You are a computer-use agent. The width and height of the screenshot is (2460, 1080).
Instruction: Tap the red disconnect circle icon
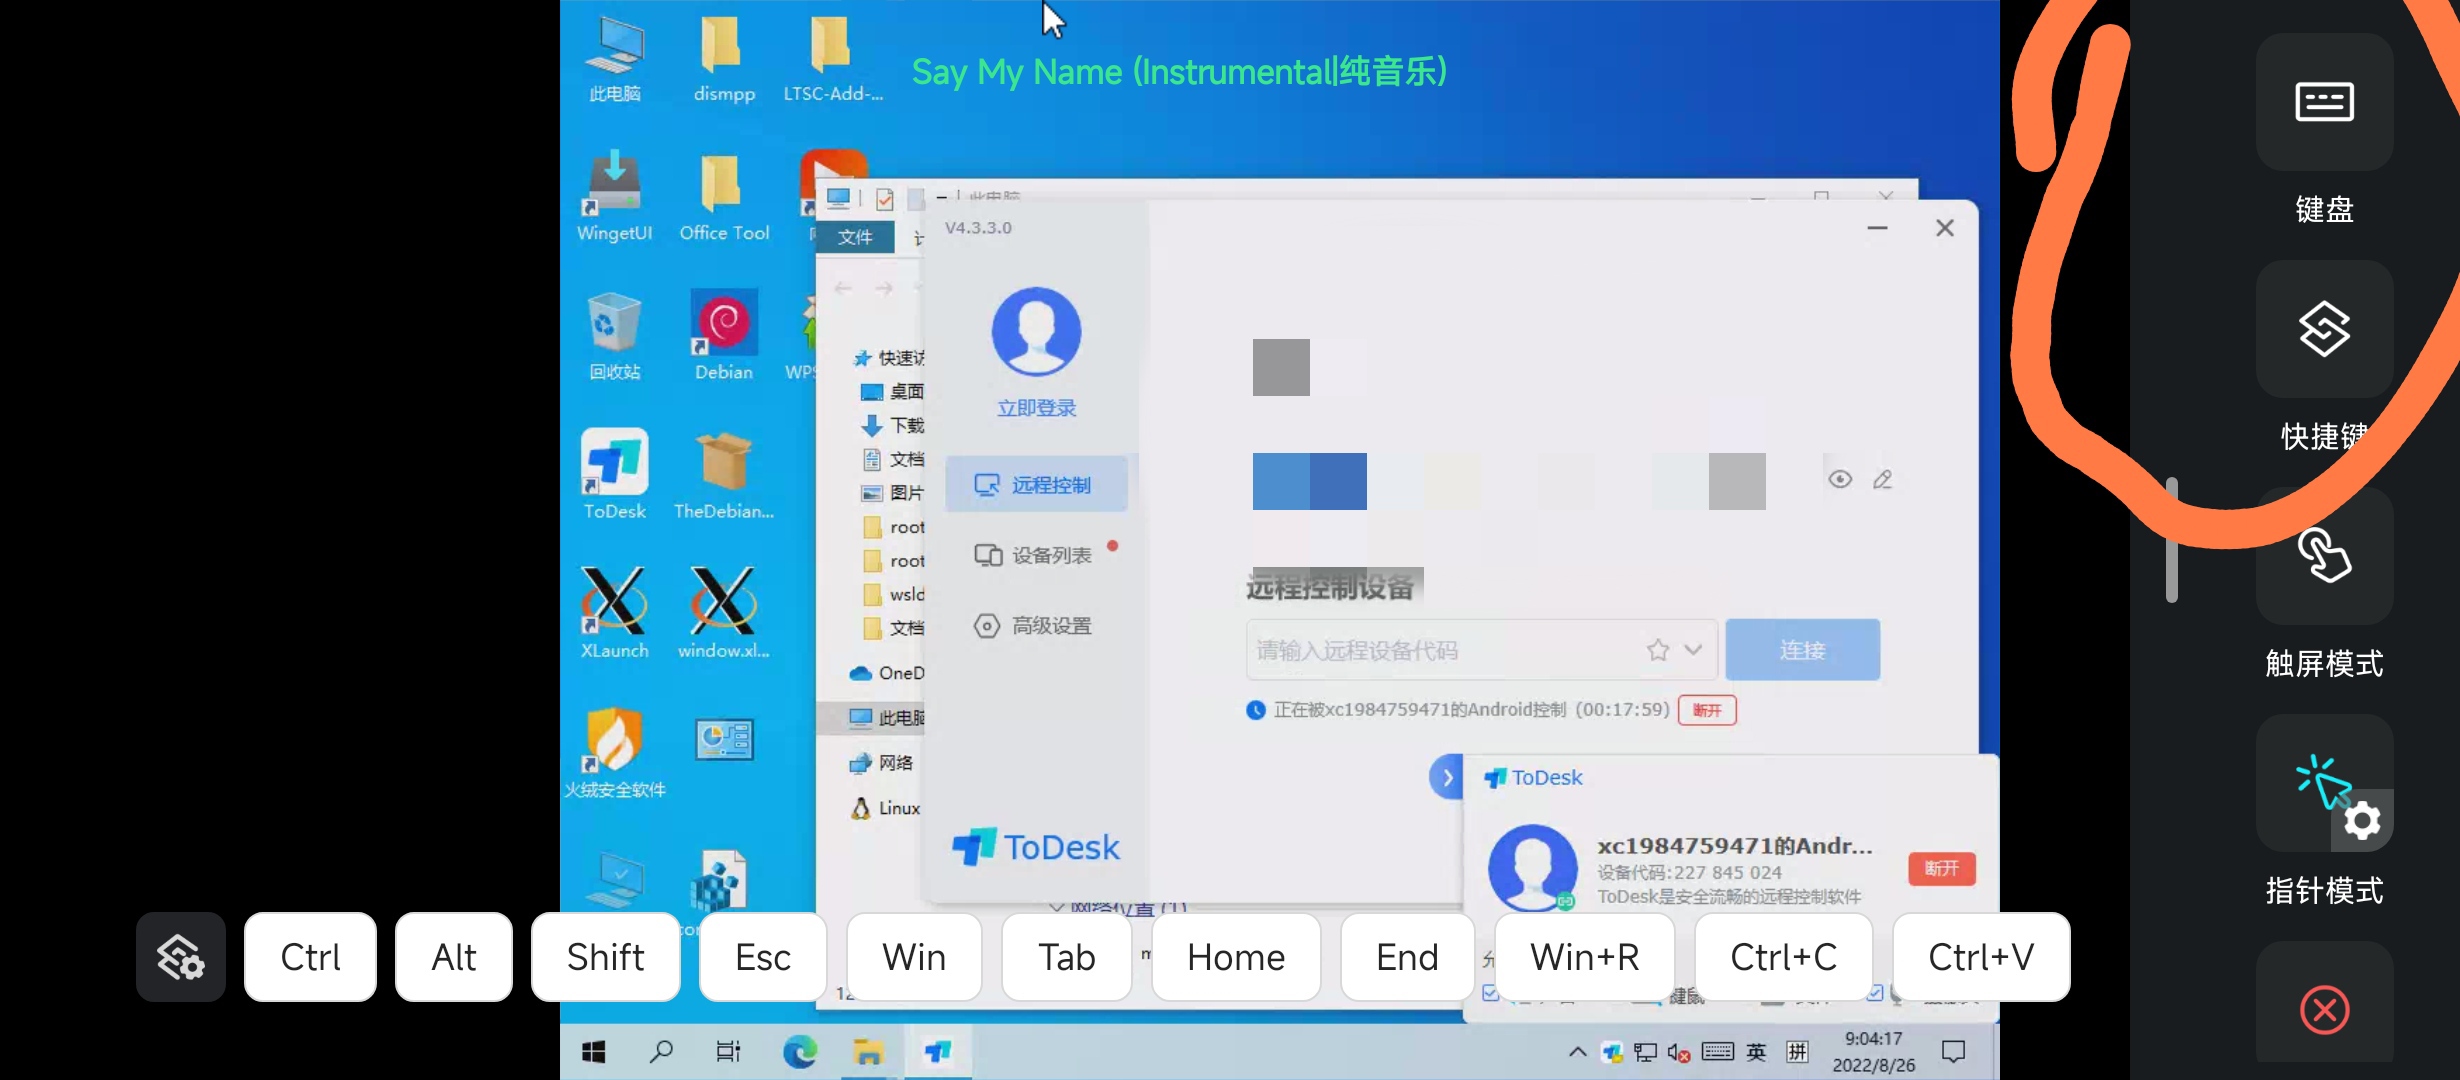(2324, 1010)
